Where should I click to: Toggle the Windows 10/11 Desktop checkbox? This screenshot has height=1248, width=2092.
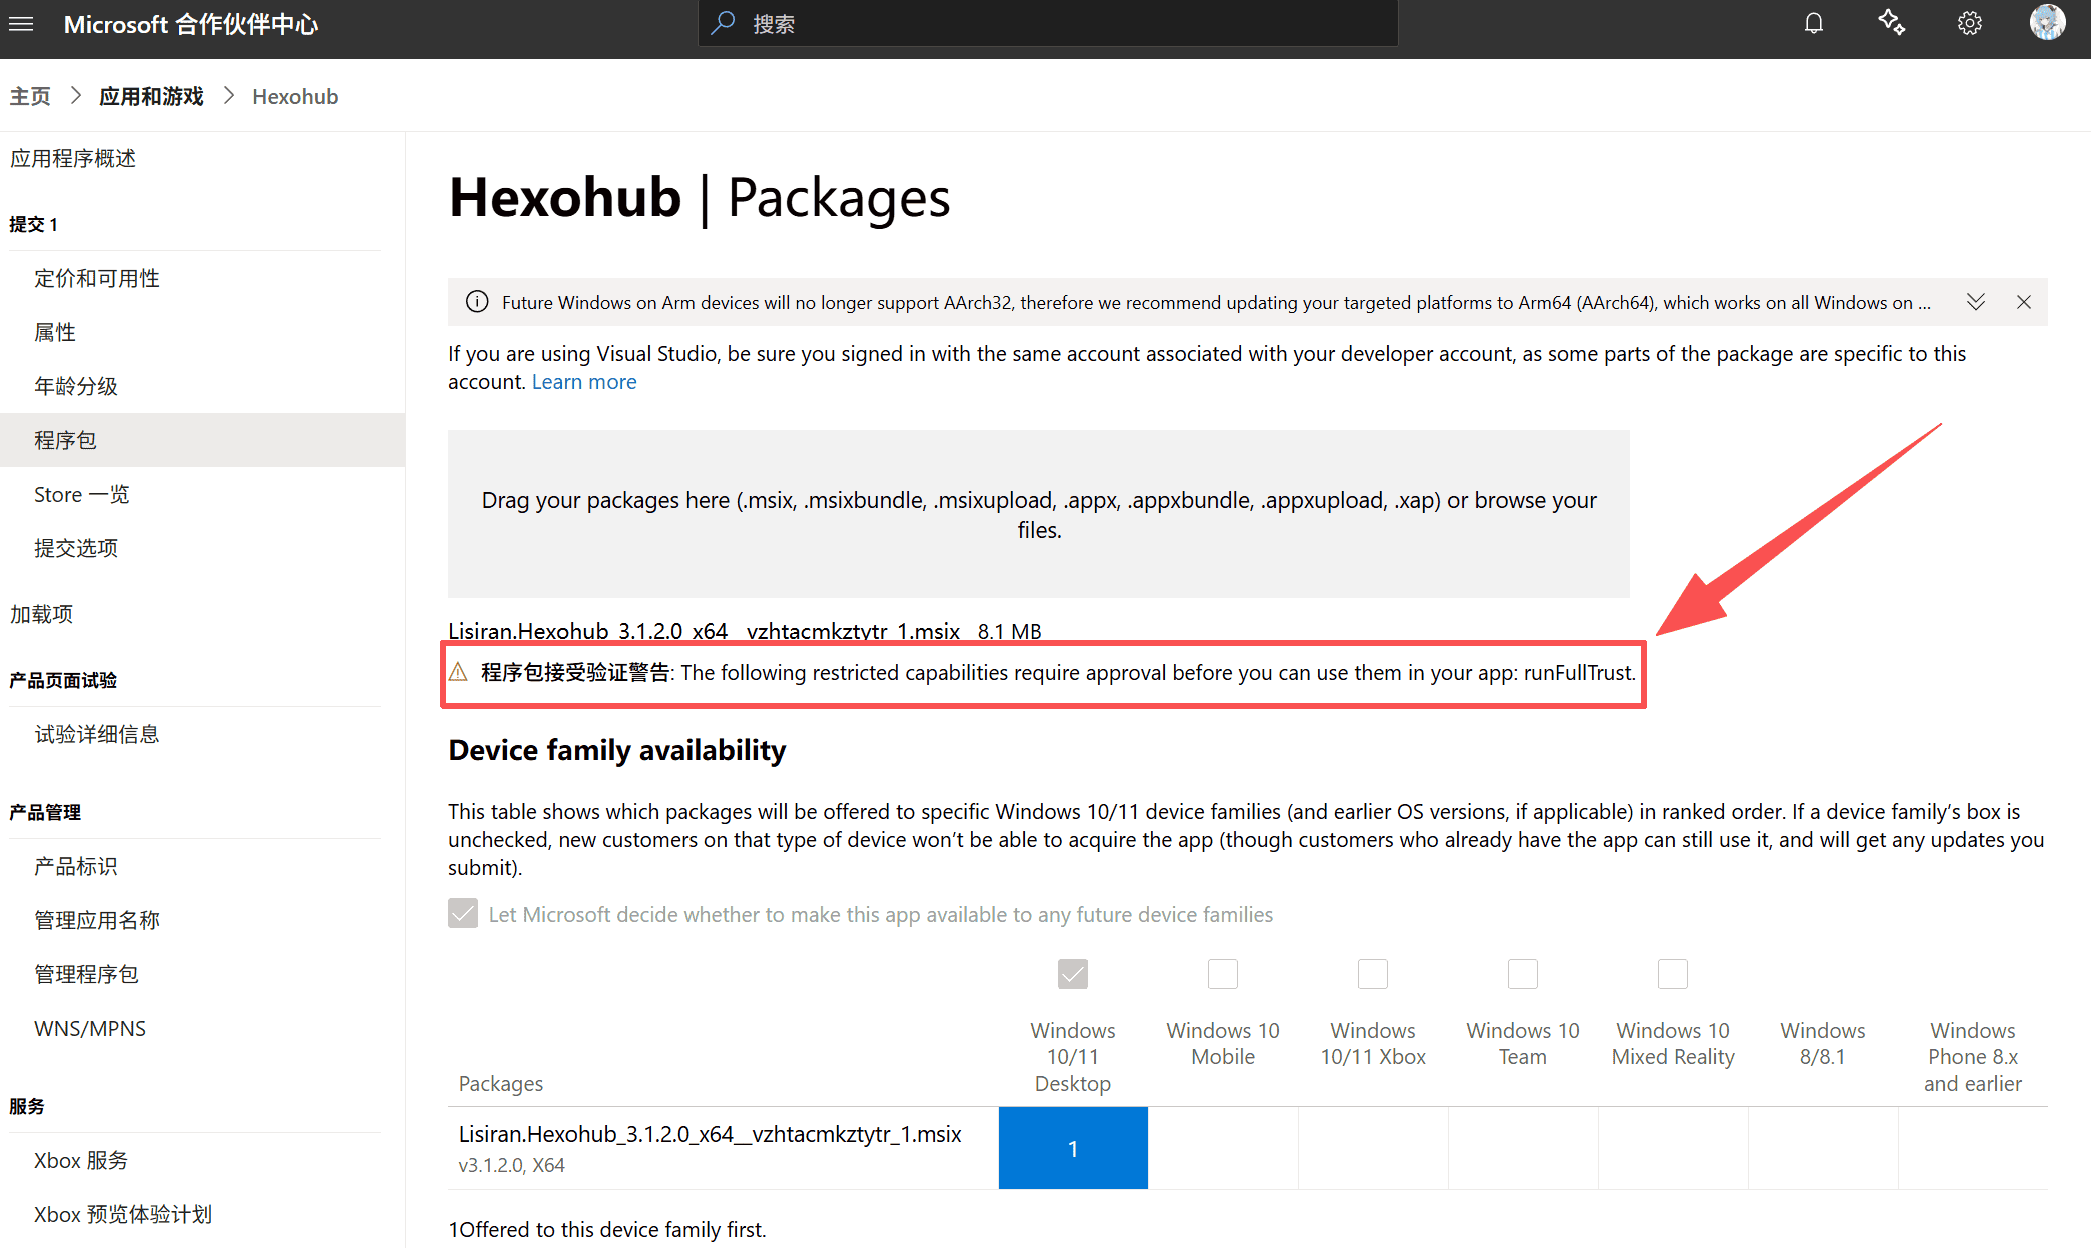1072,974
